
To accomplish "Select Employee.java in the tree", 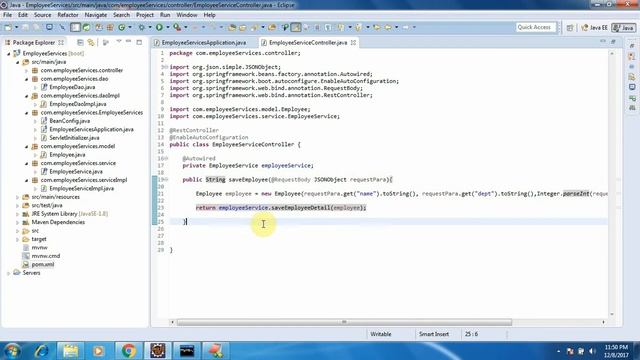I will pyautogui.click(x=67, y=155).
